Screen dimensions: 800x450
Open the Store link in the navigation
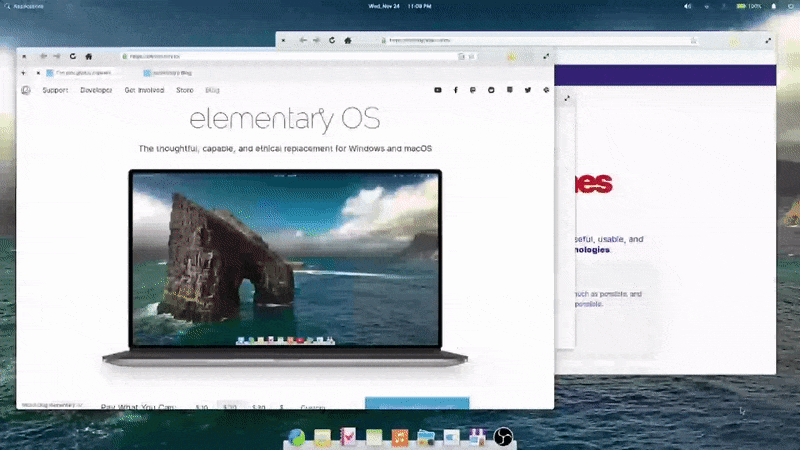[x=185, y=90]
